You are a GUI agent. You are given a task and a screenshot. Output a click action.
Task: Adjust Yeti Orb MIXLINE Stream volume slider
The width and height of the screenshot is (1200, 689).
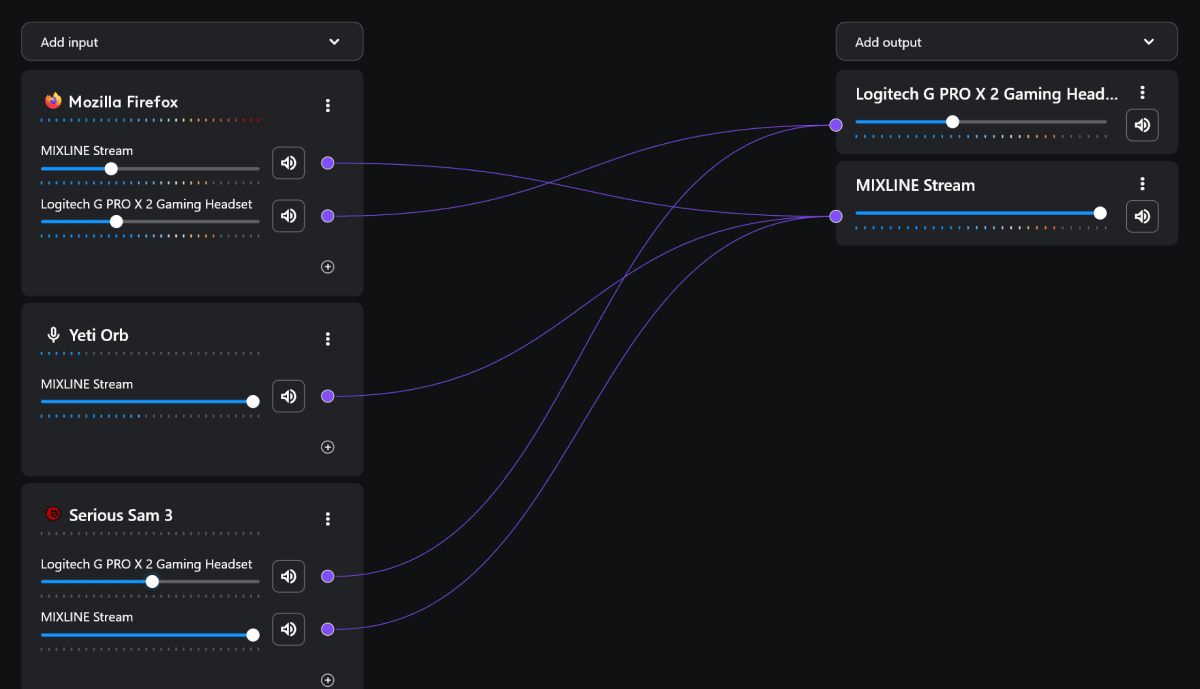point(150,401)
